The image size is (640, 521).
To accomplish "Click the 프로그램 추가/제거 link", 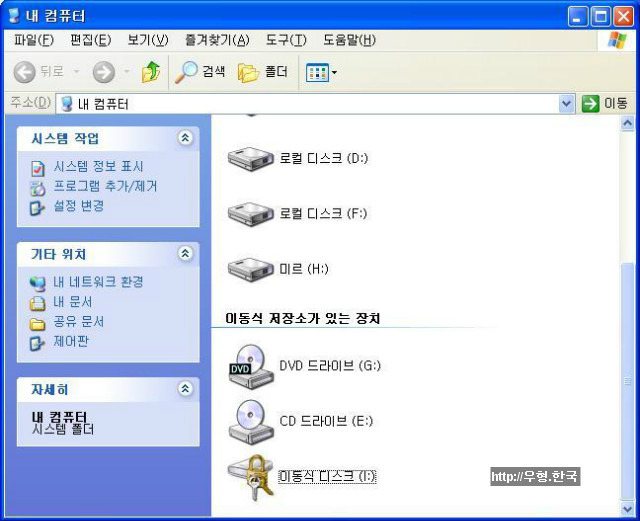I will pyautogui.click(x=105, y=187).
